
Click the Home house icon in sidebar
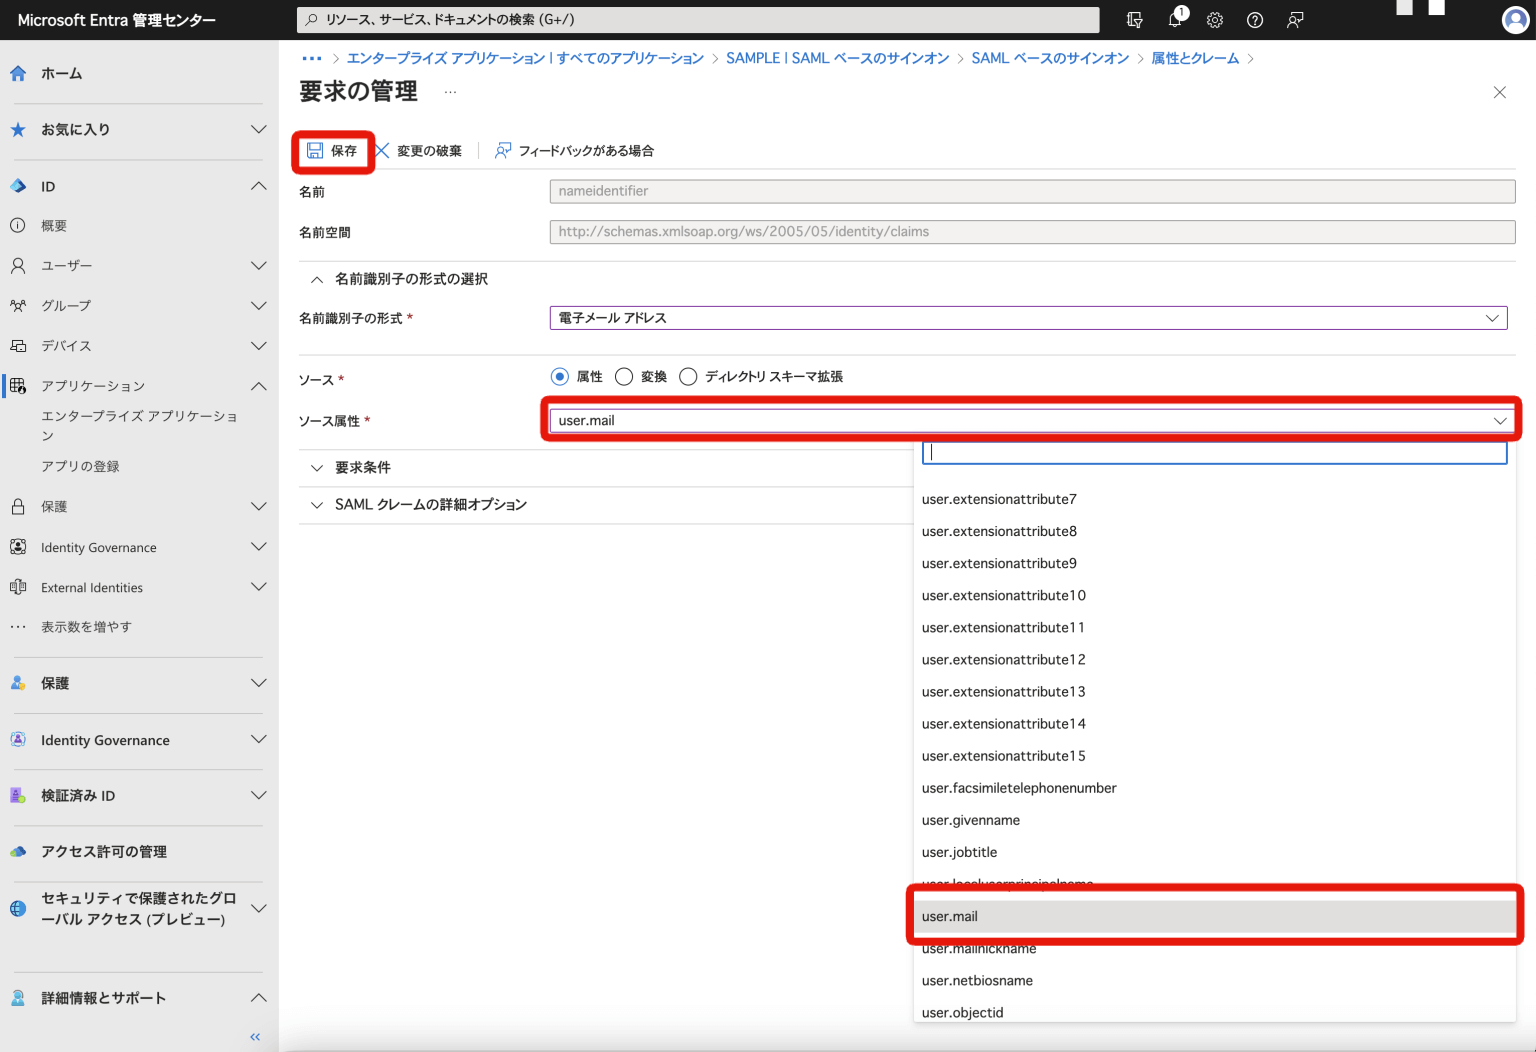18,73
